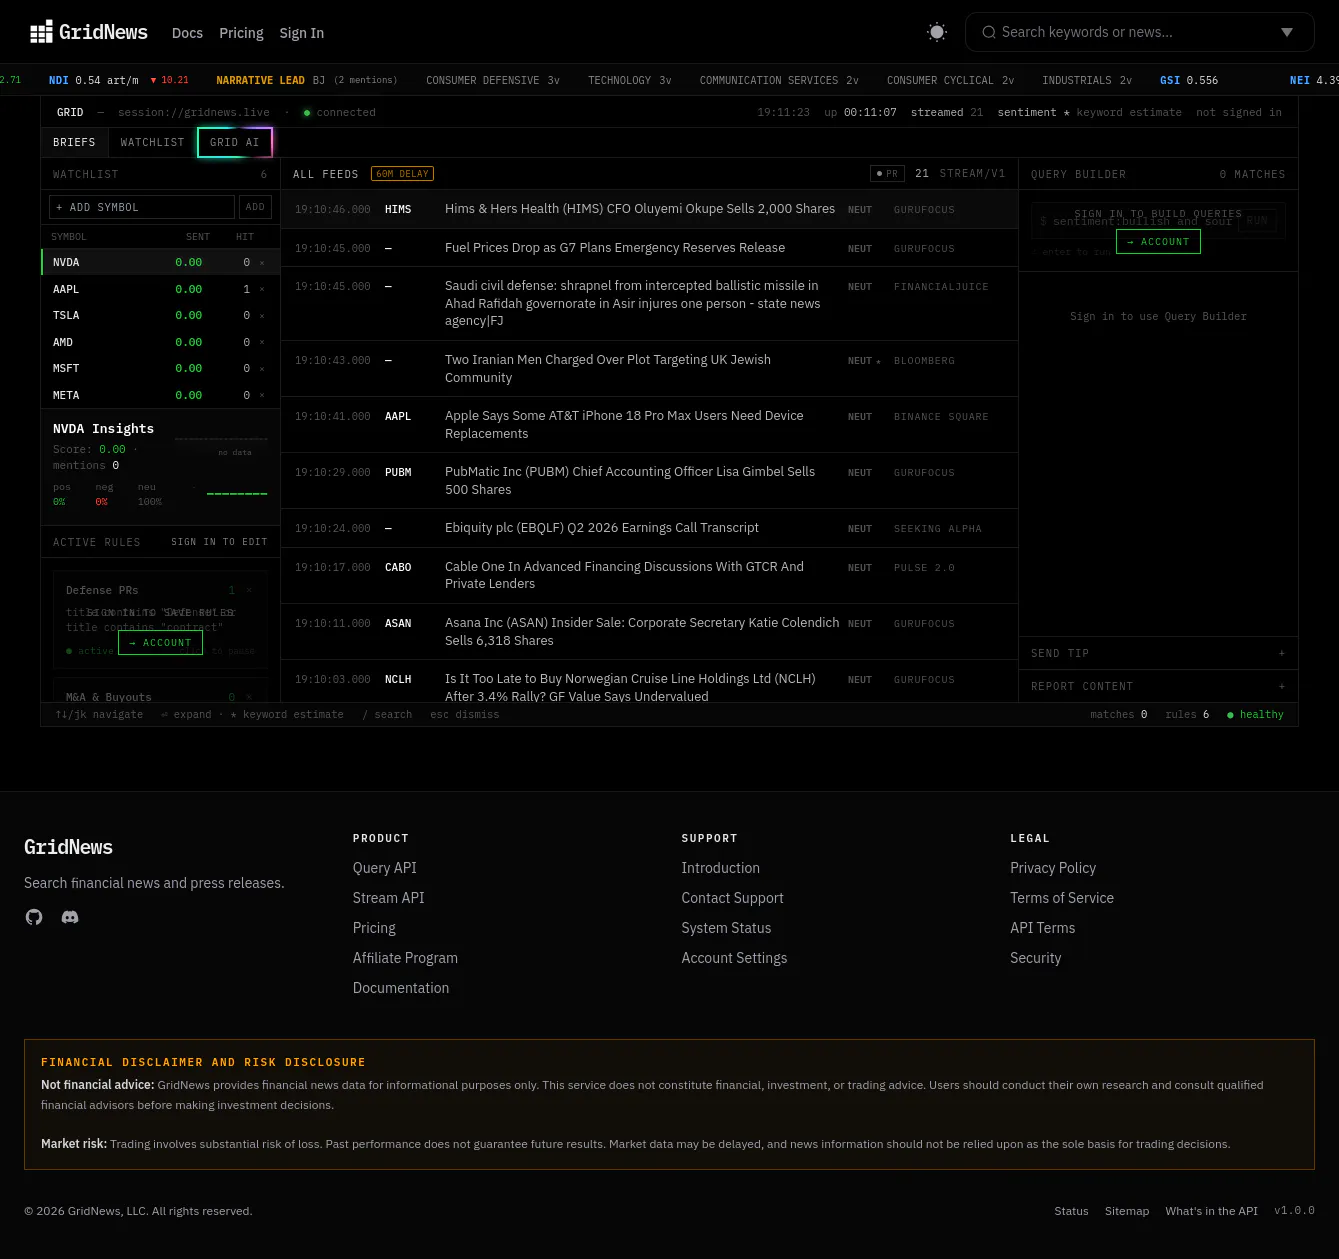This screenshot has height=1259, width=1339.
Task: Open the search box dropdown arrow
Action: (1287, 32)
